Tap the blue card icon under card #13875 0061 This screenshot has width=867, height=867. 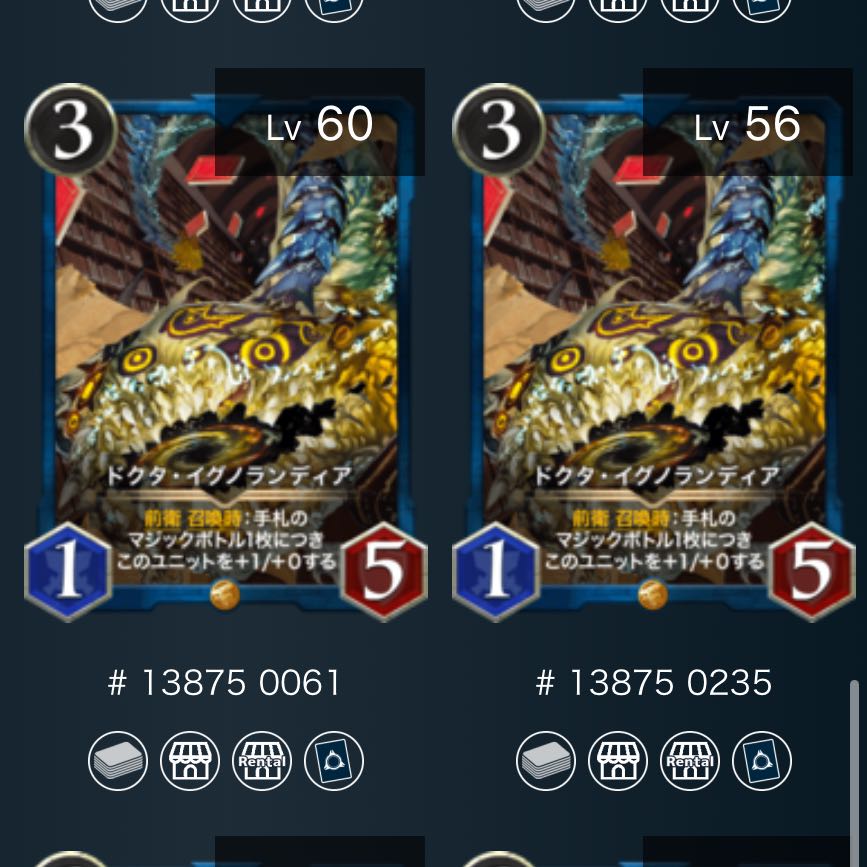click(x=334, y=761)
